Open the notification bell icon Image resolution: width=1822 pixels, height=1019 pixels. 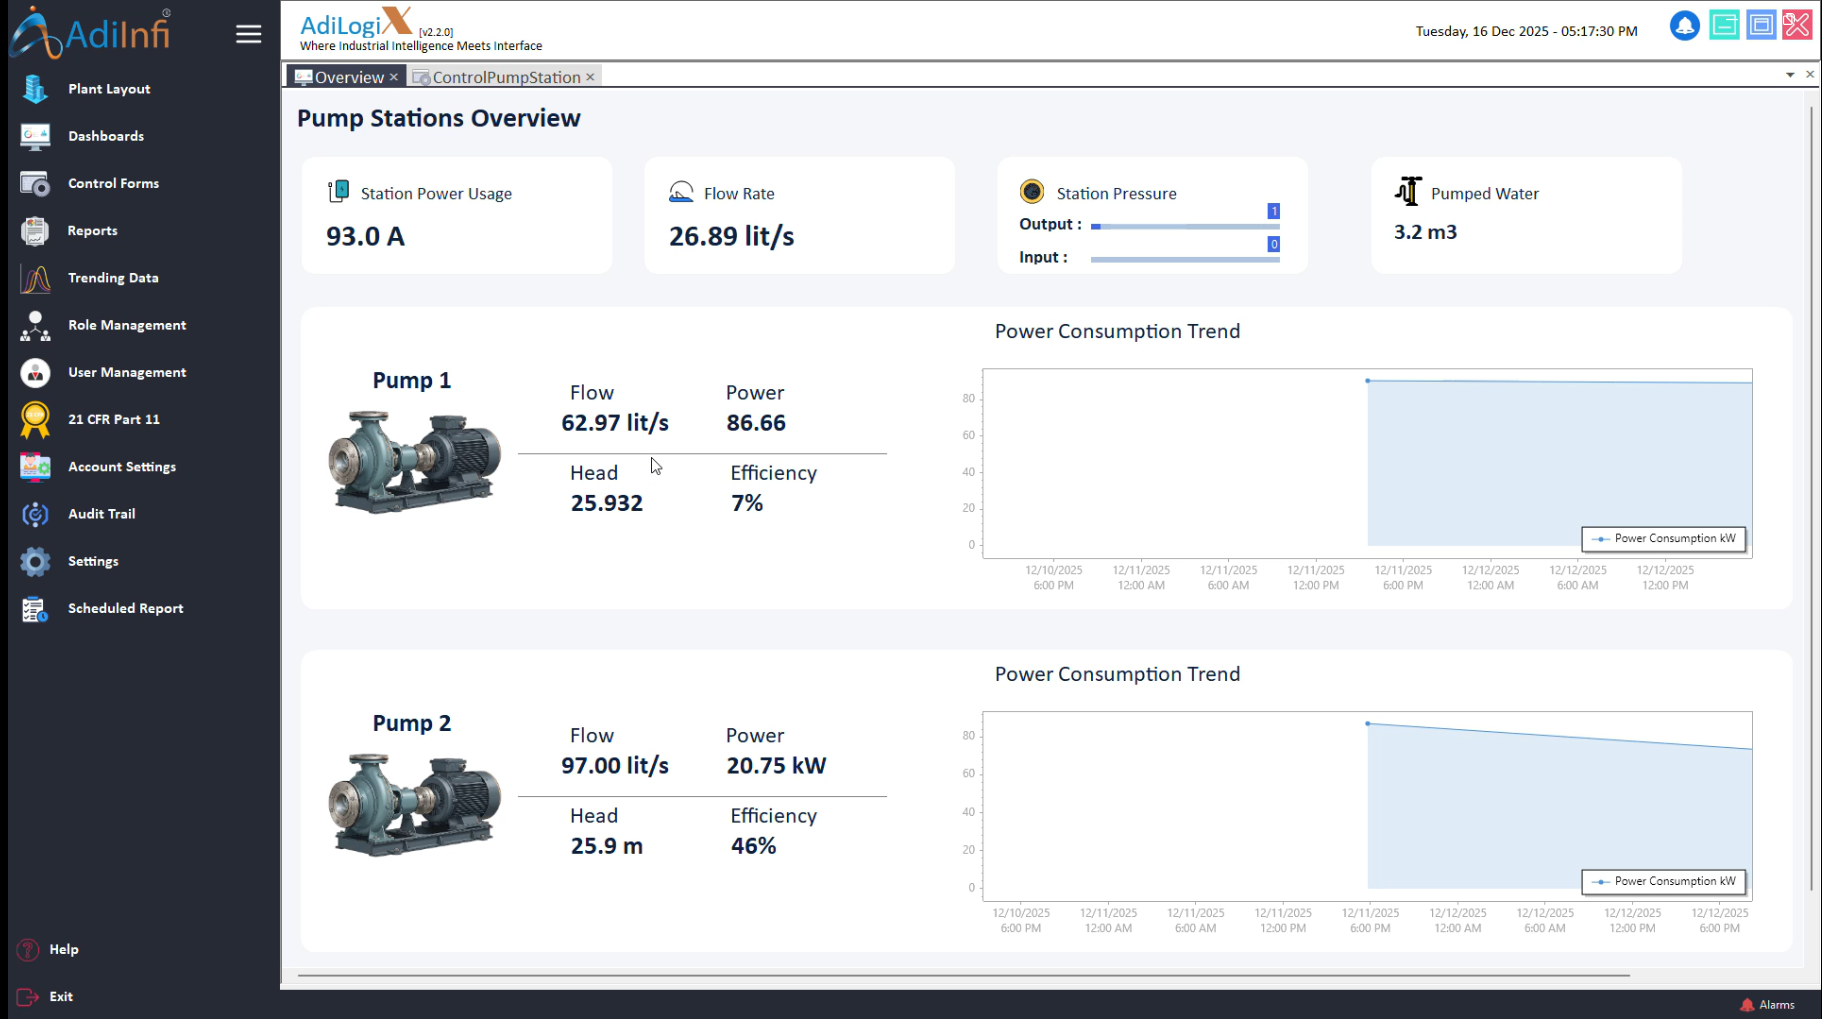tap(1684, 26)
